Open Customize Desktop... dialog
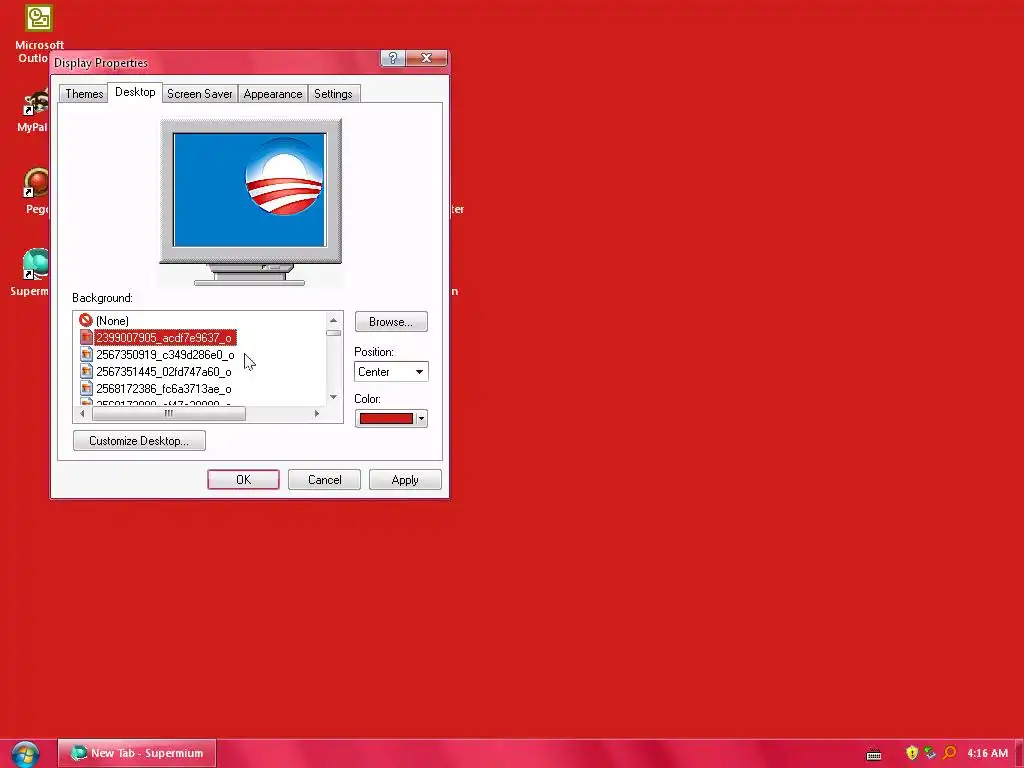1024x768 pixels. (139, 441)
